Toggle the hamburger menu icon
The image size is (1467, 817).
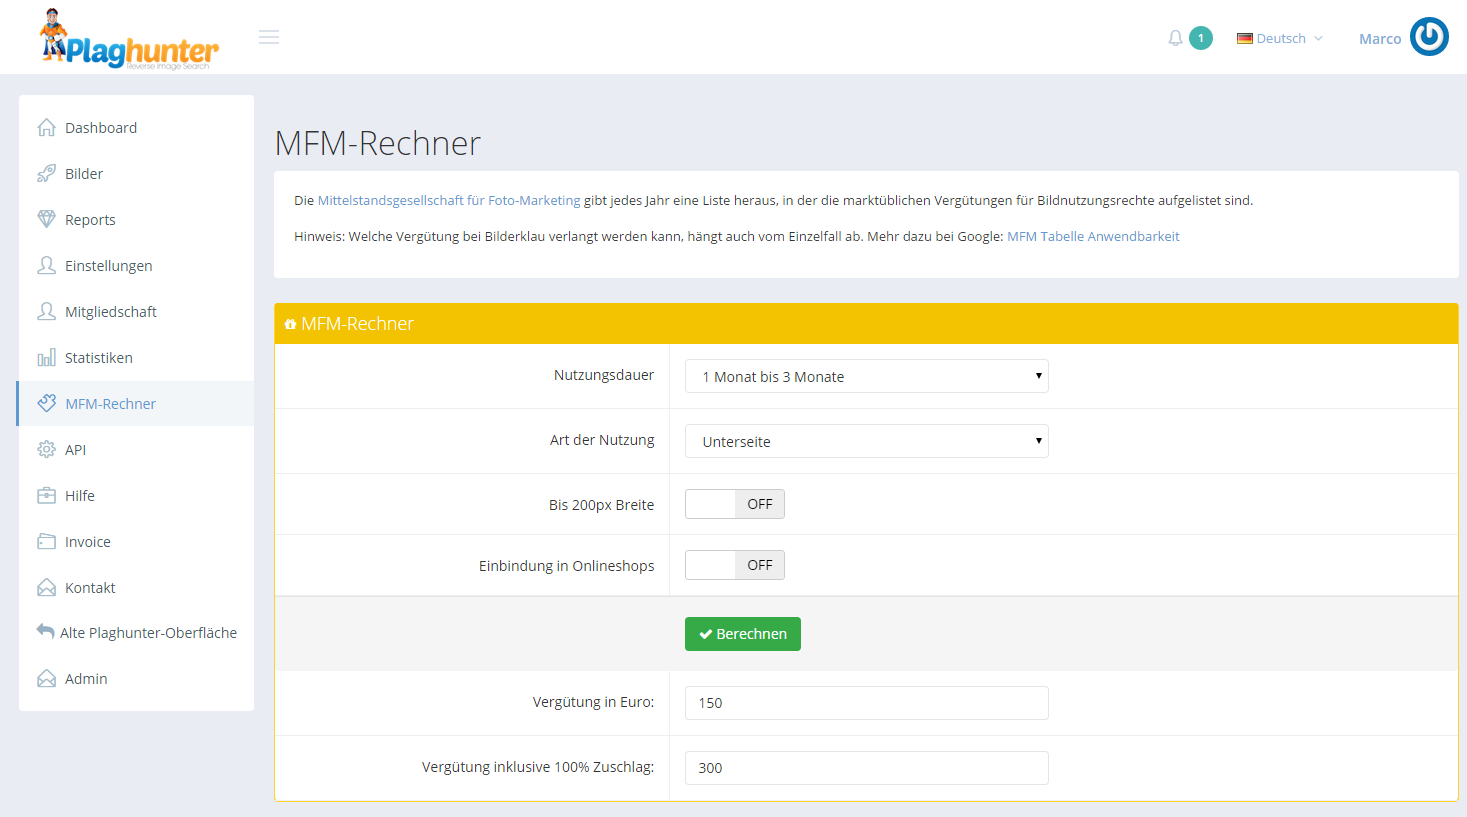(x=269, y=37)
